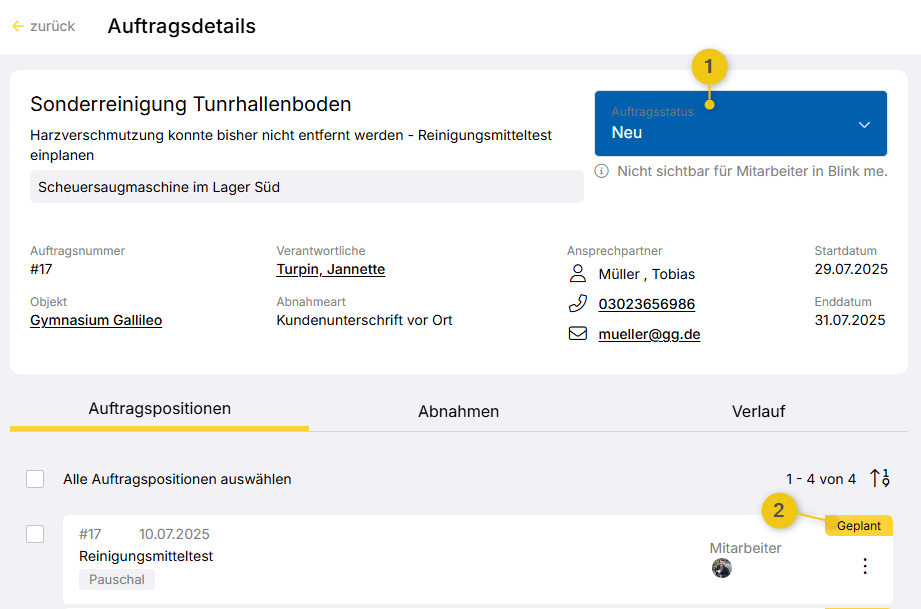Switch to the Abnahmen tab
The height and width of the screenshot is (609, 921).
tap(458, 411)
